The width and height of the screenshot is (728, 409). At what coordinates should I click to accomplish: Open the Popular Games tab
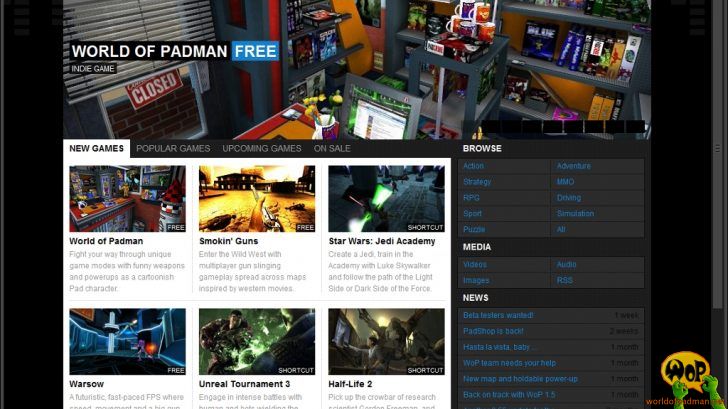(173, 149)
